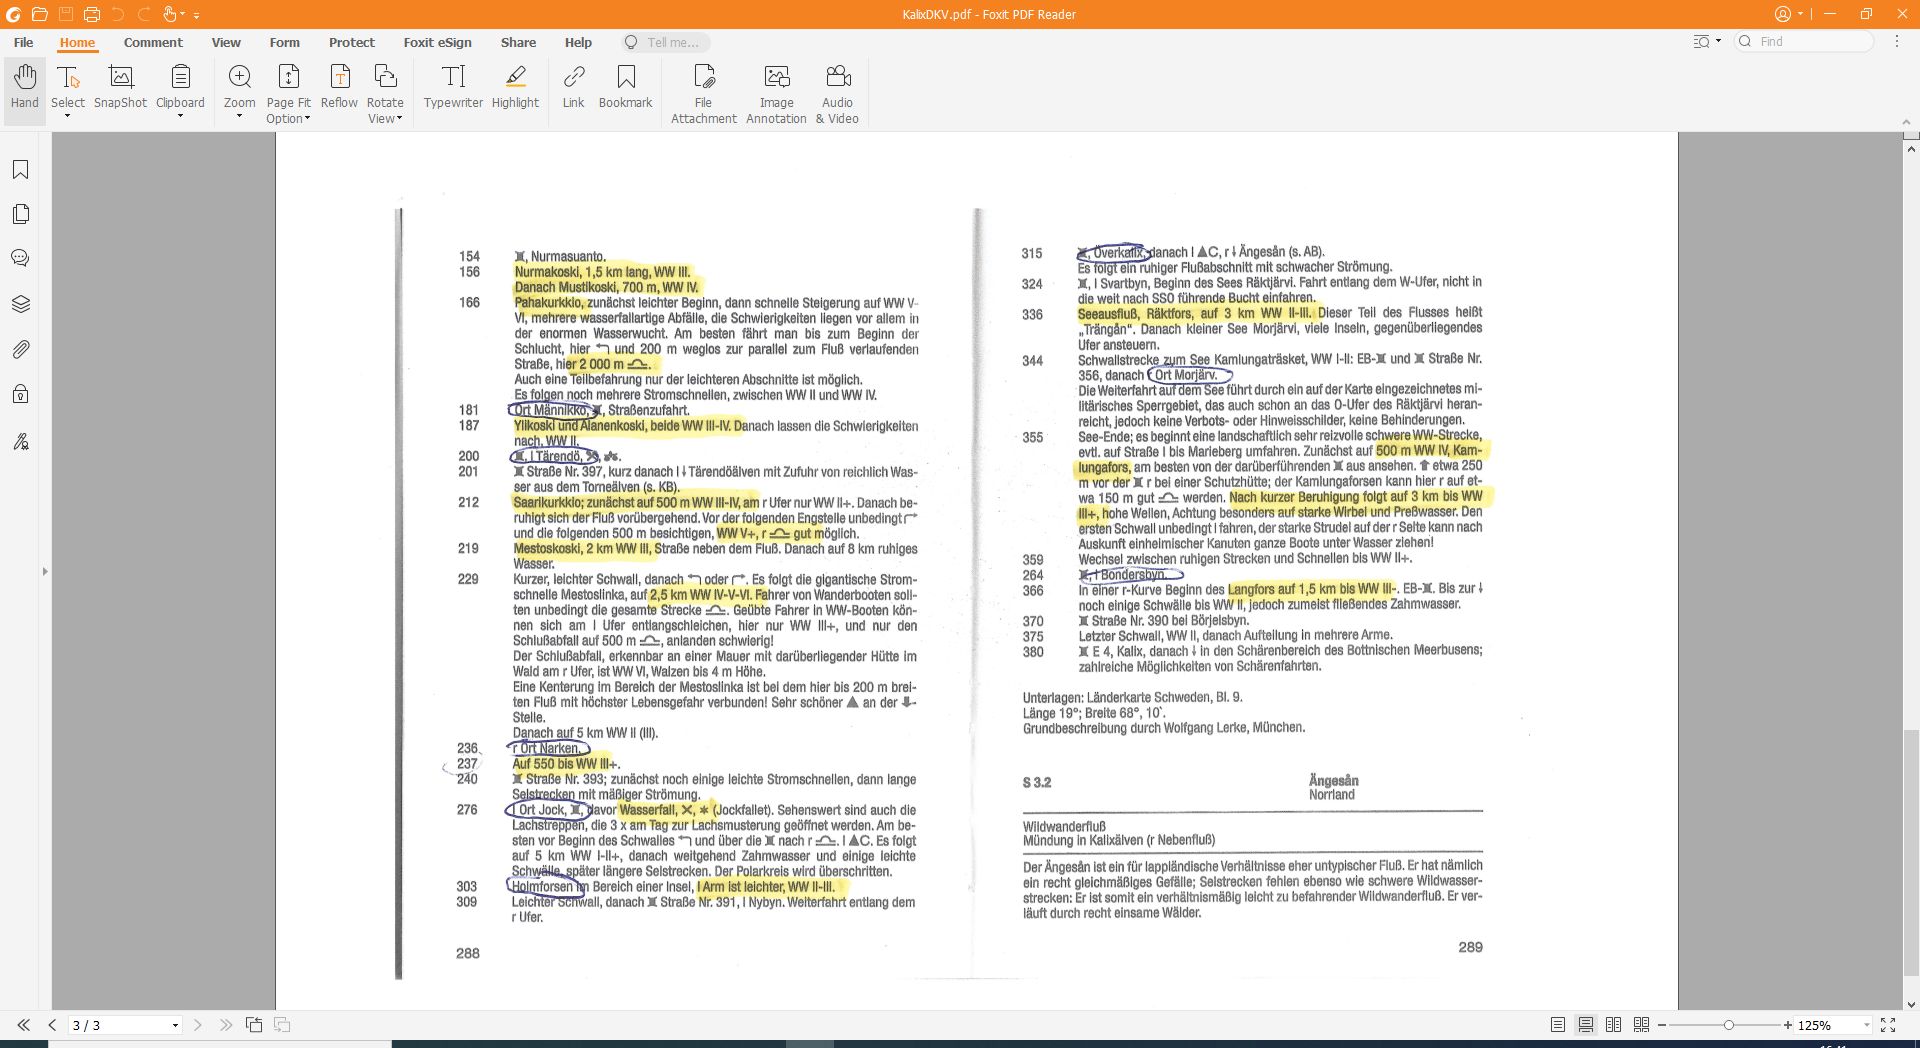
Task: Open the Help tab
Action: pyautogui.click(x=578, y=43)
